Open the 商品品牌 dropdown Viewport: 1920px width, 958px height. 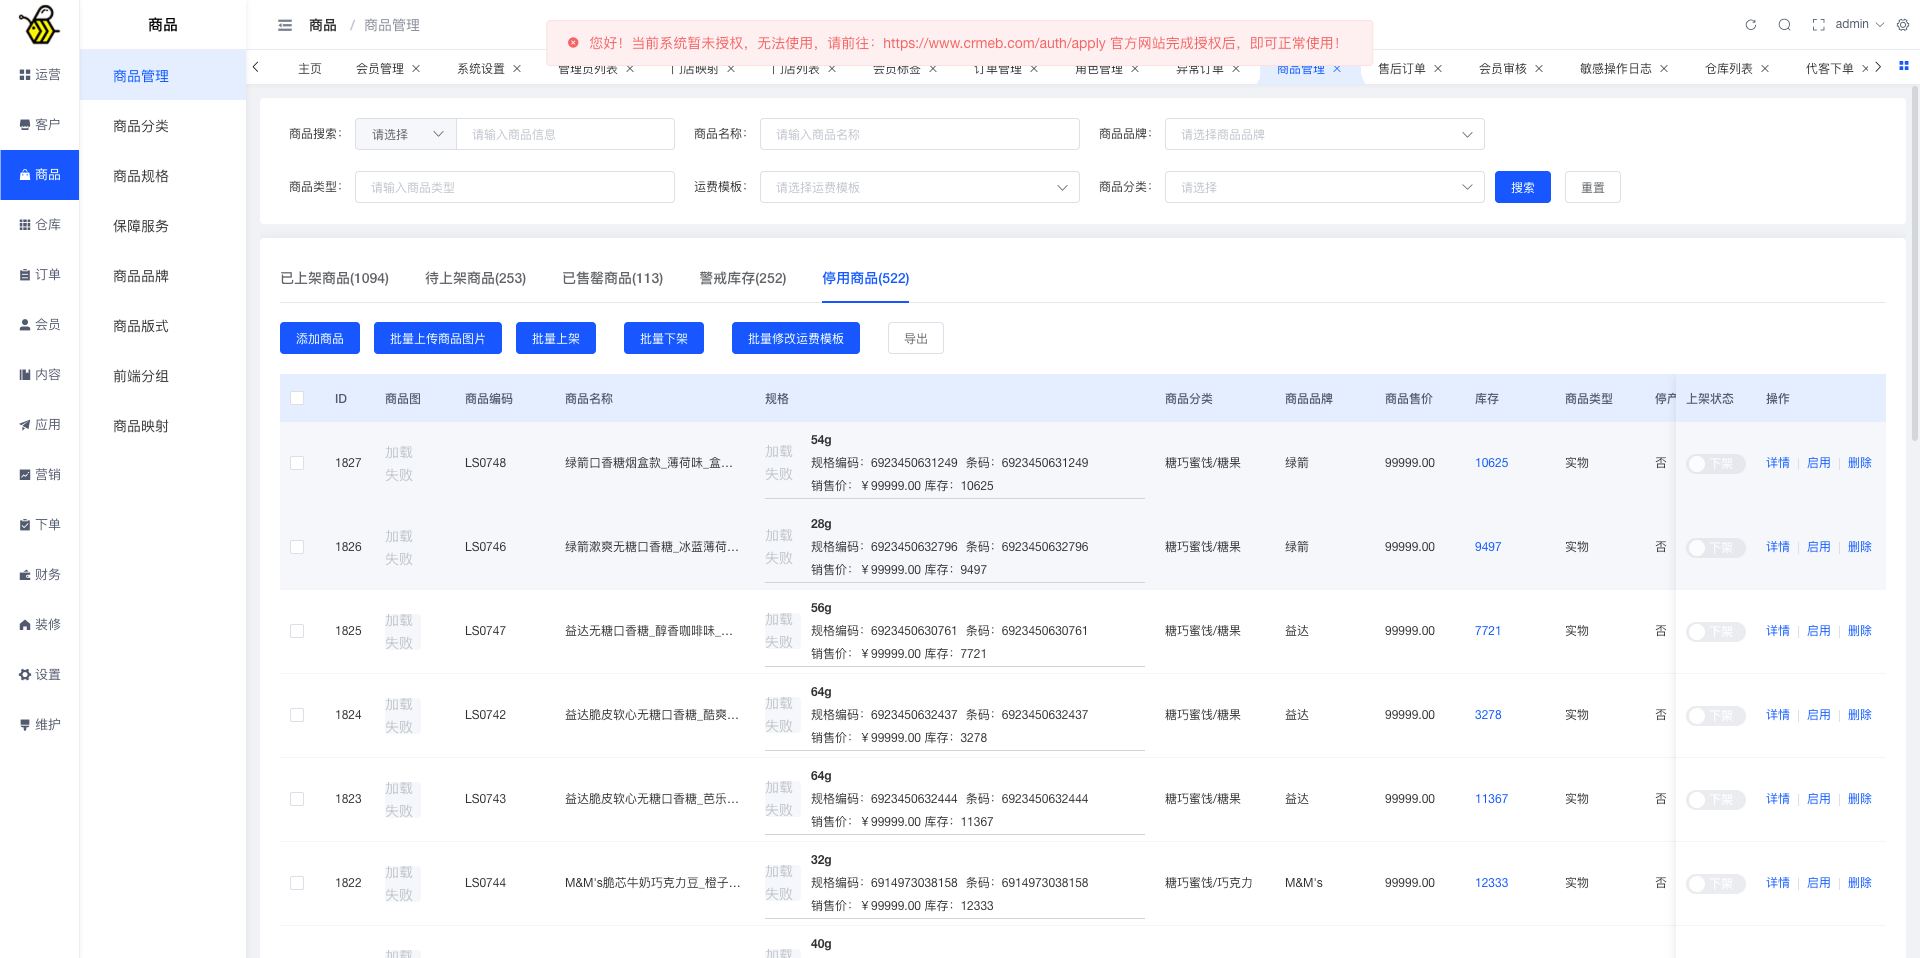(x=1324, y=134)
